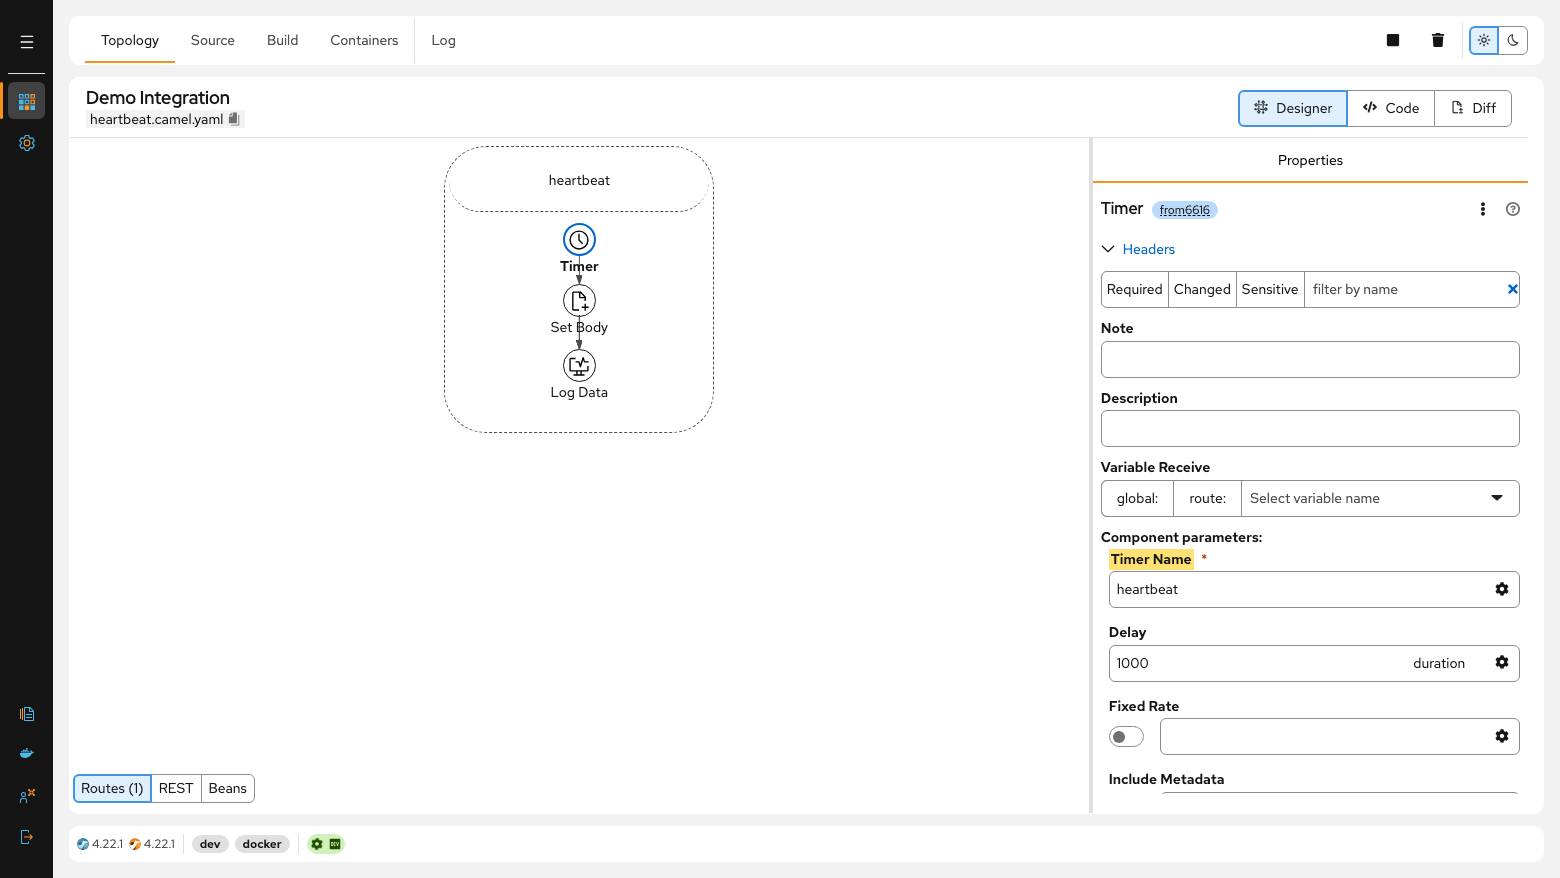The height and width of the screenshot is (878, 1560).
Task: Switch to the Code view
Action: (1391, 108)
